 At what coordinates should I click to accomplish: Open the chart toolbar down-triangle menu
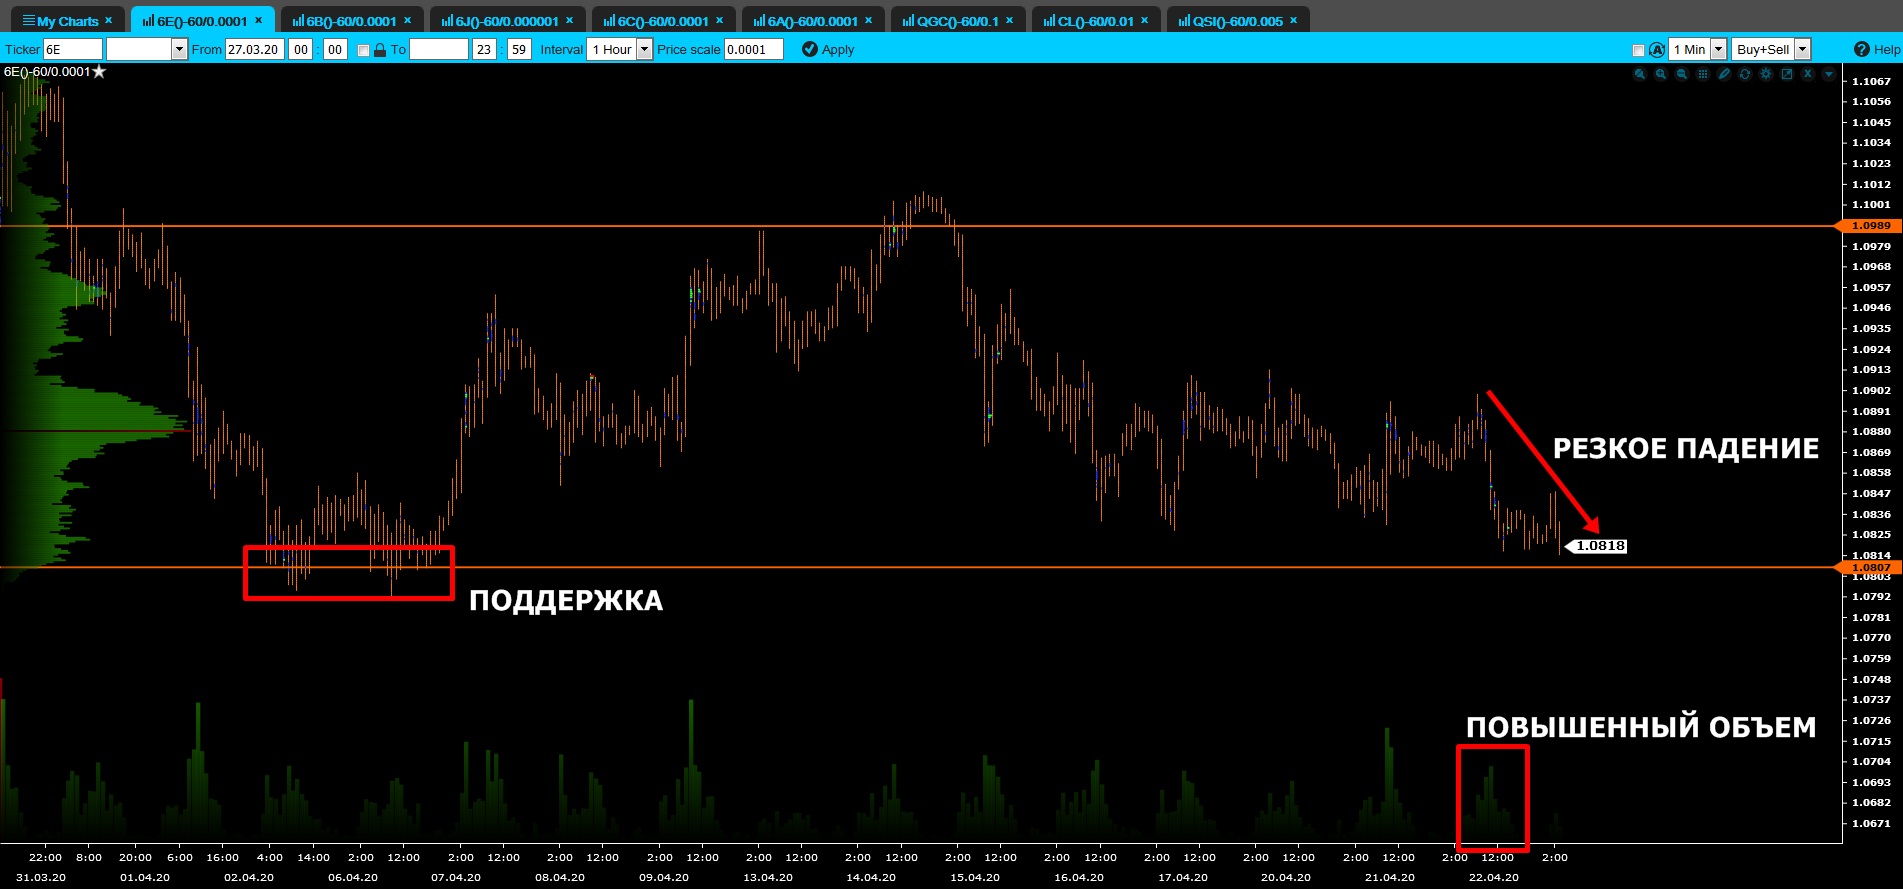[x=1829, y=75]
